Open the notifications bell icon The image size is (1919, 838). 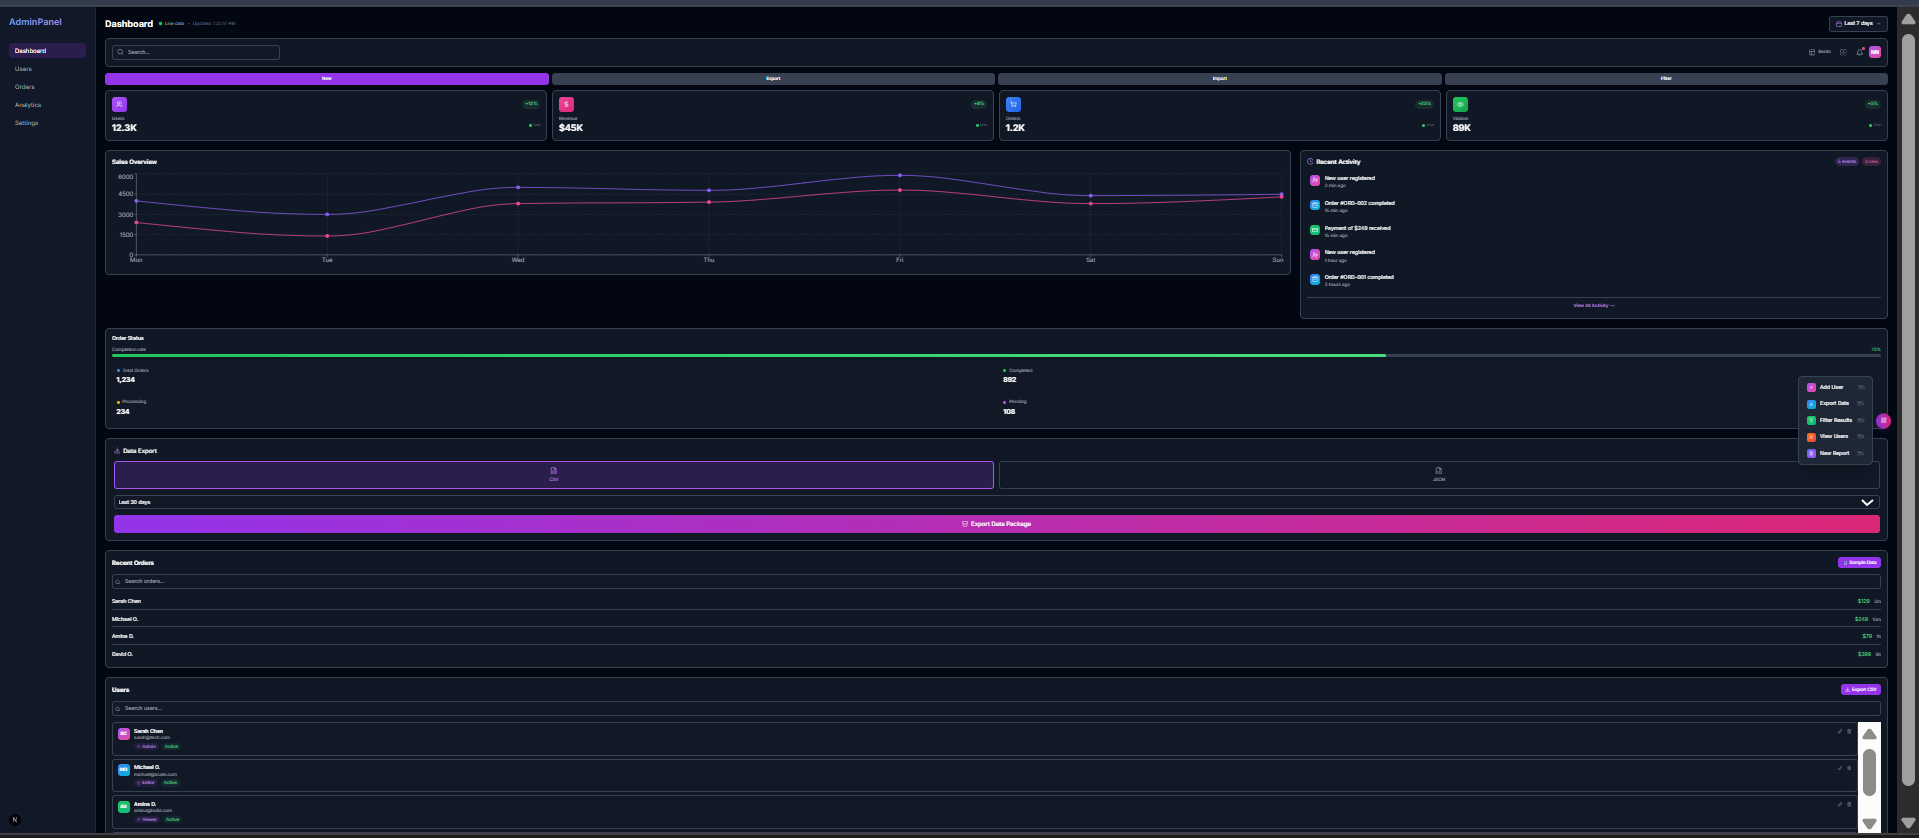coord(1860,52)
